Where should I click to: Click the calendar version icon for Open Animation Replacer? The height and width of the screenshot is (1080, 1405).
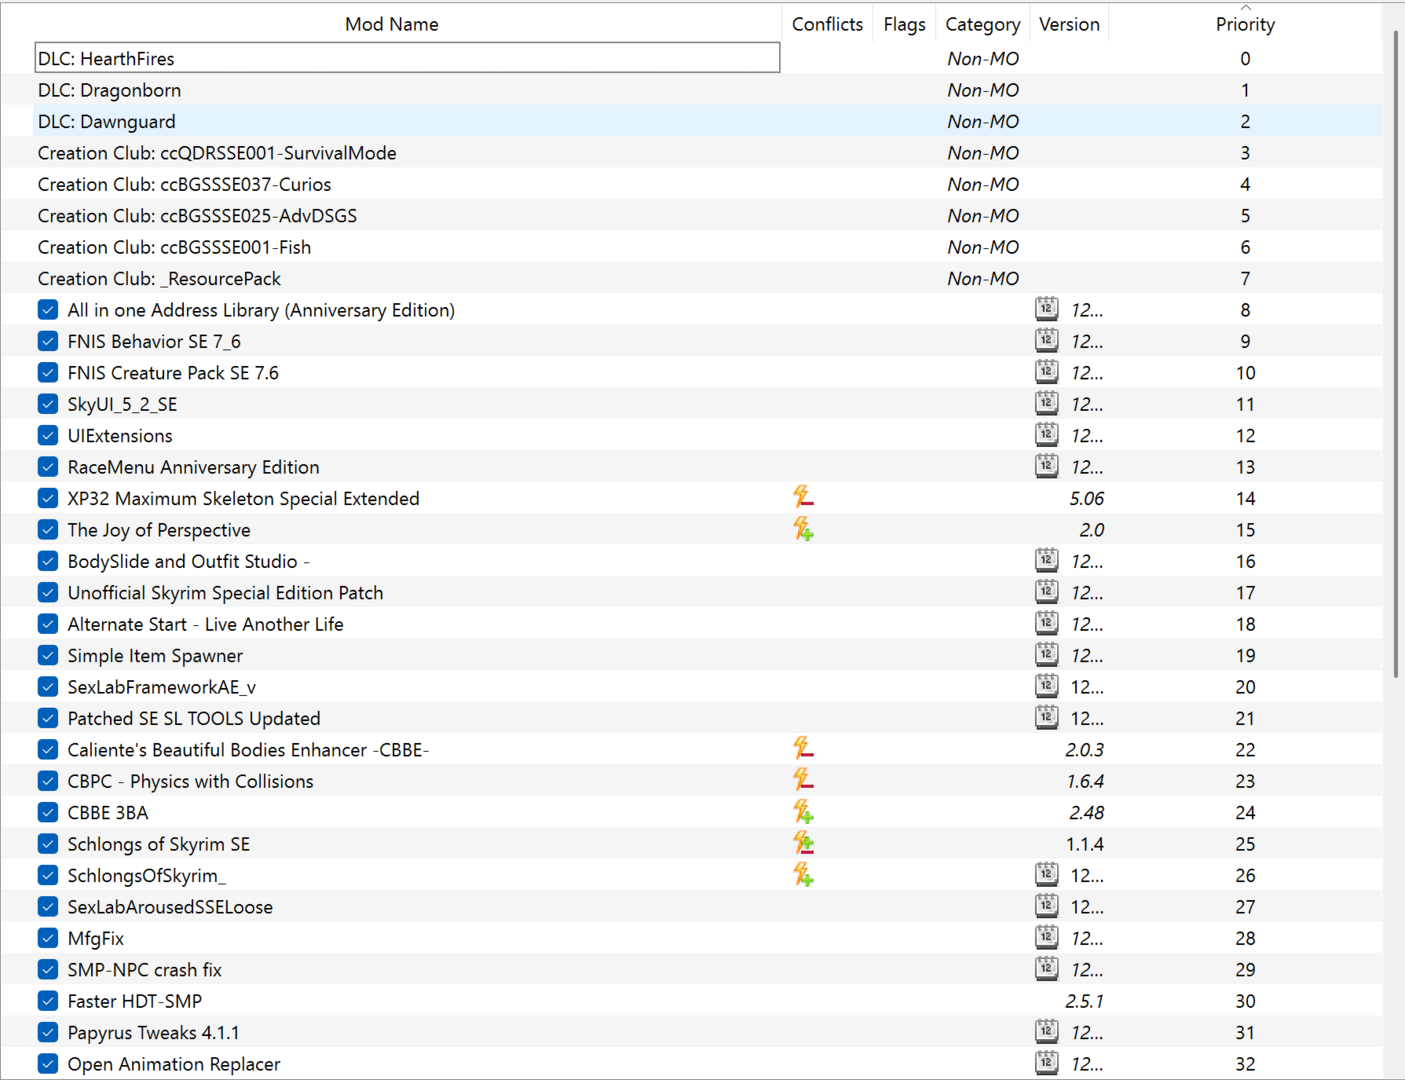[1046, 1063]
